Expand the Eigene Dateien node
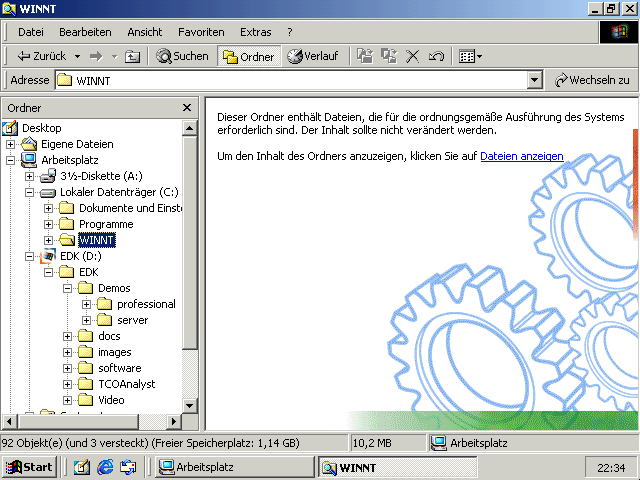Screen dimensions: 640x480 [x=10, y=144]
